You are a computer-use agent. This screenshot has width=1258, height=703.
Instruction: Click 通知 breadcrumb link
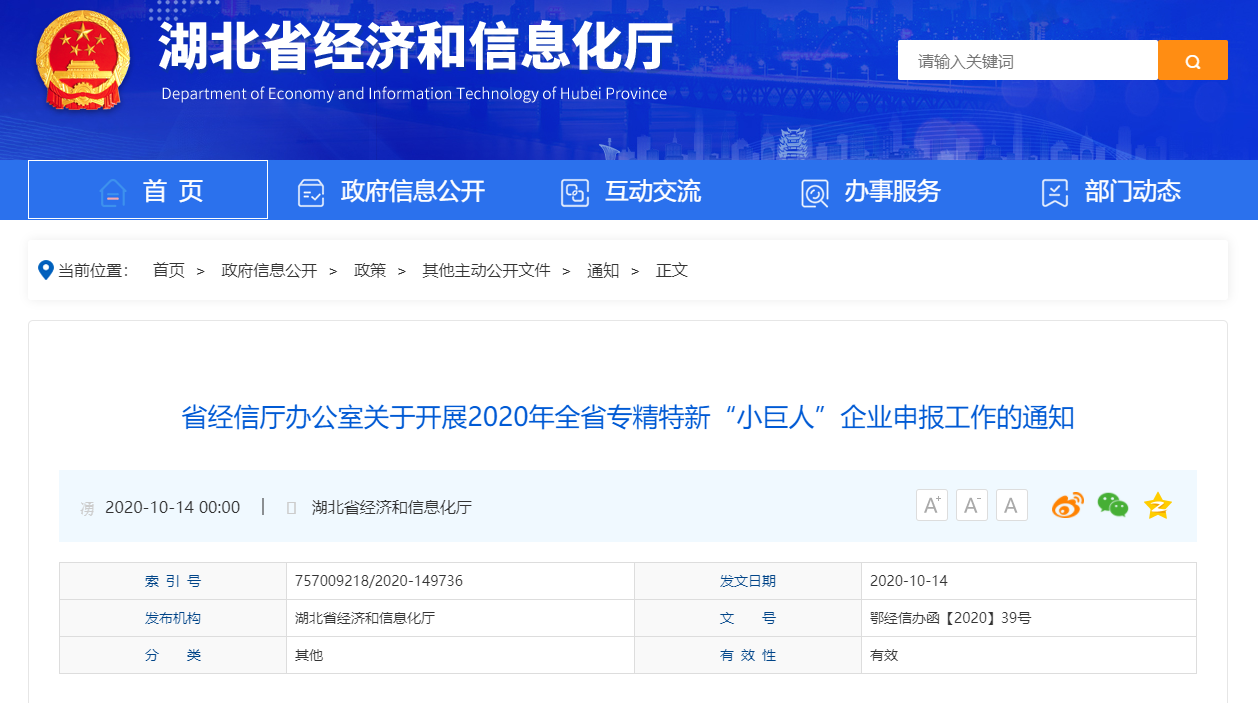coord(603,270)
